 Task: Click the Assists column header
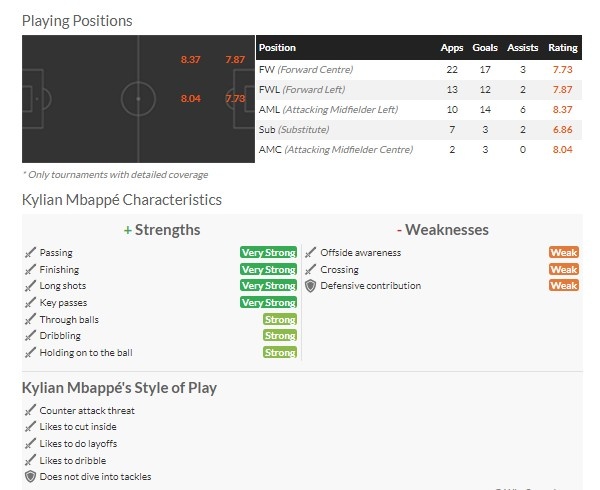[523, 48]
